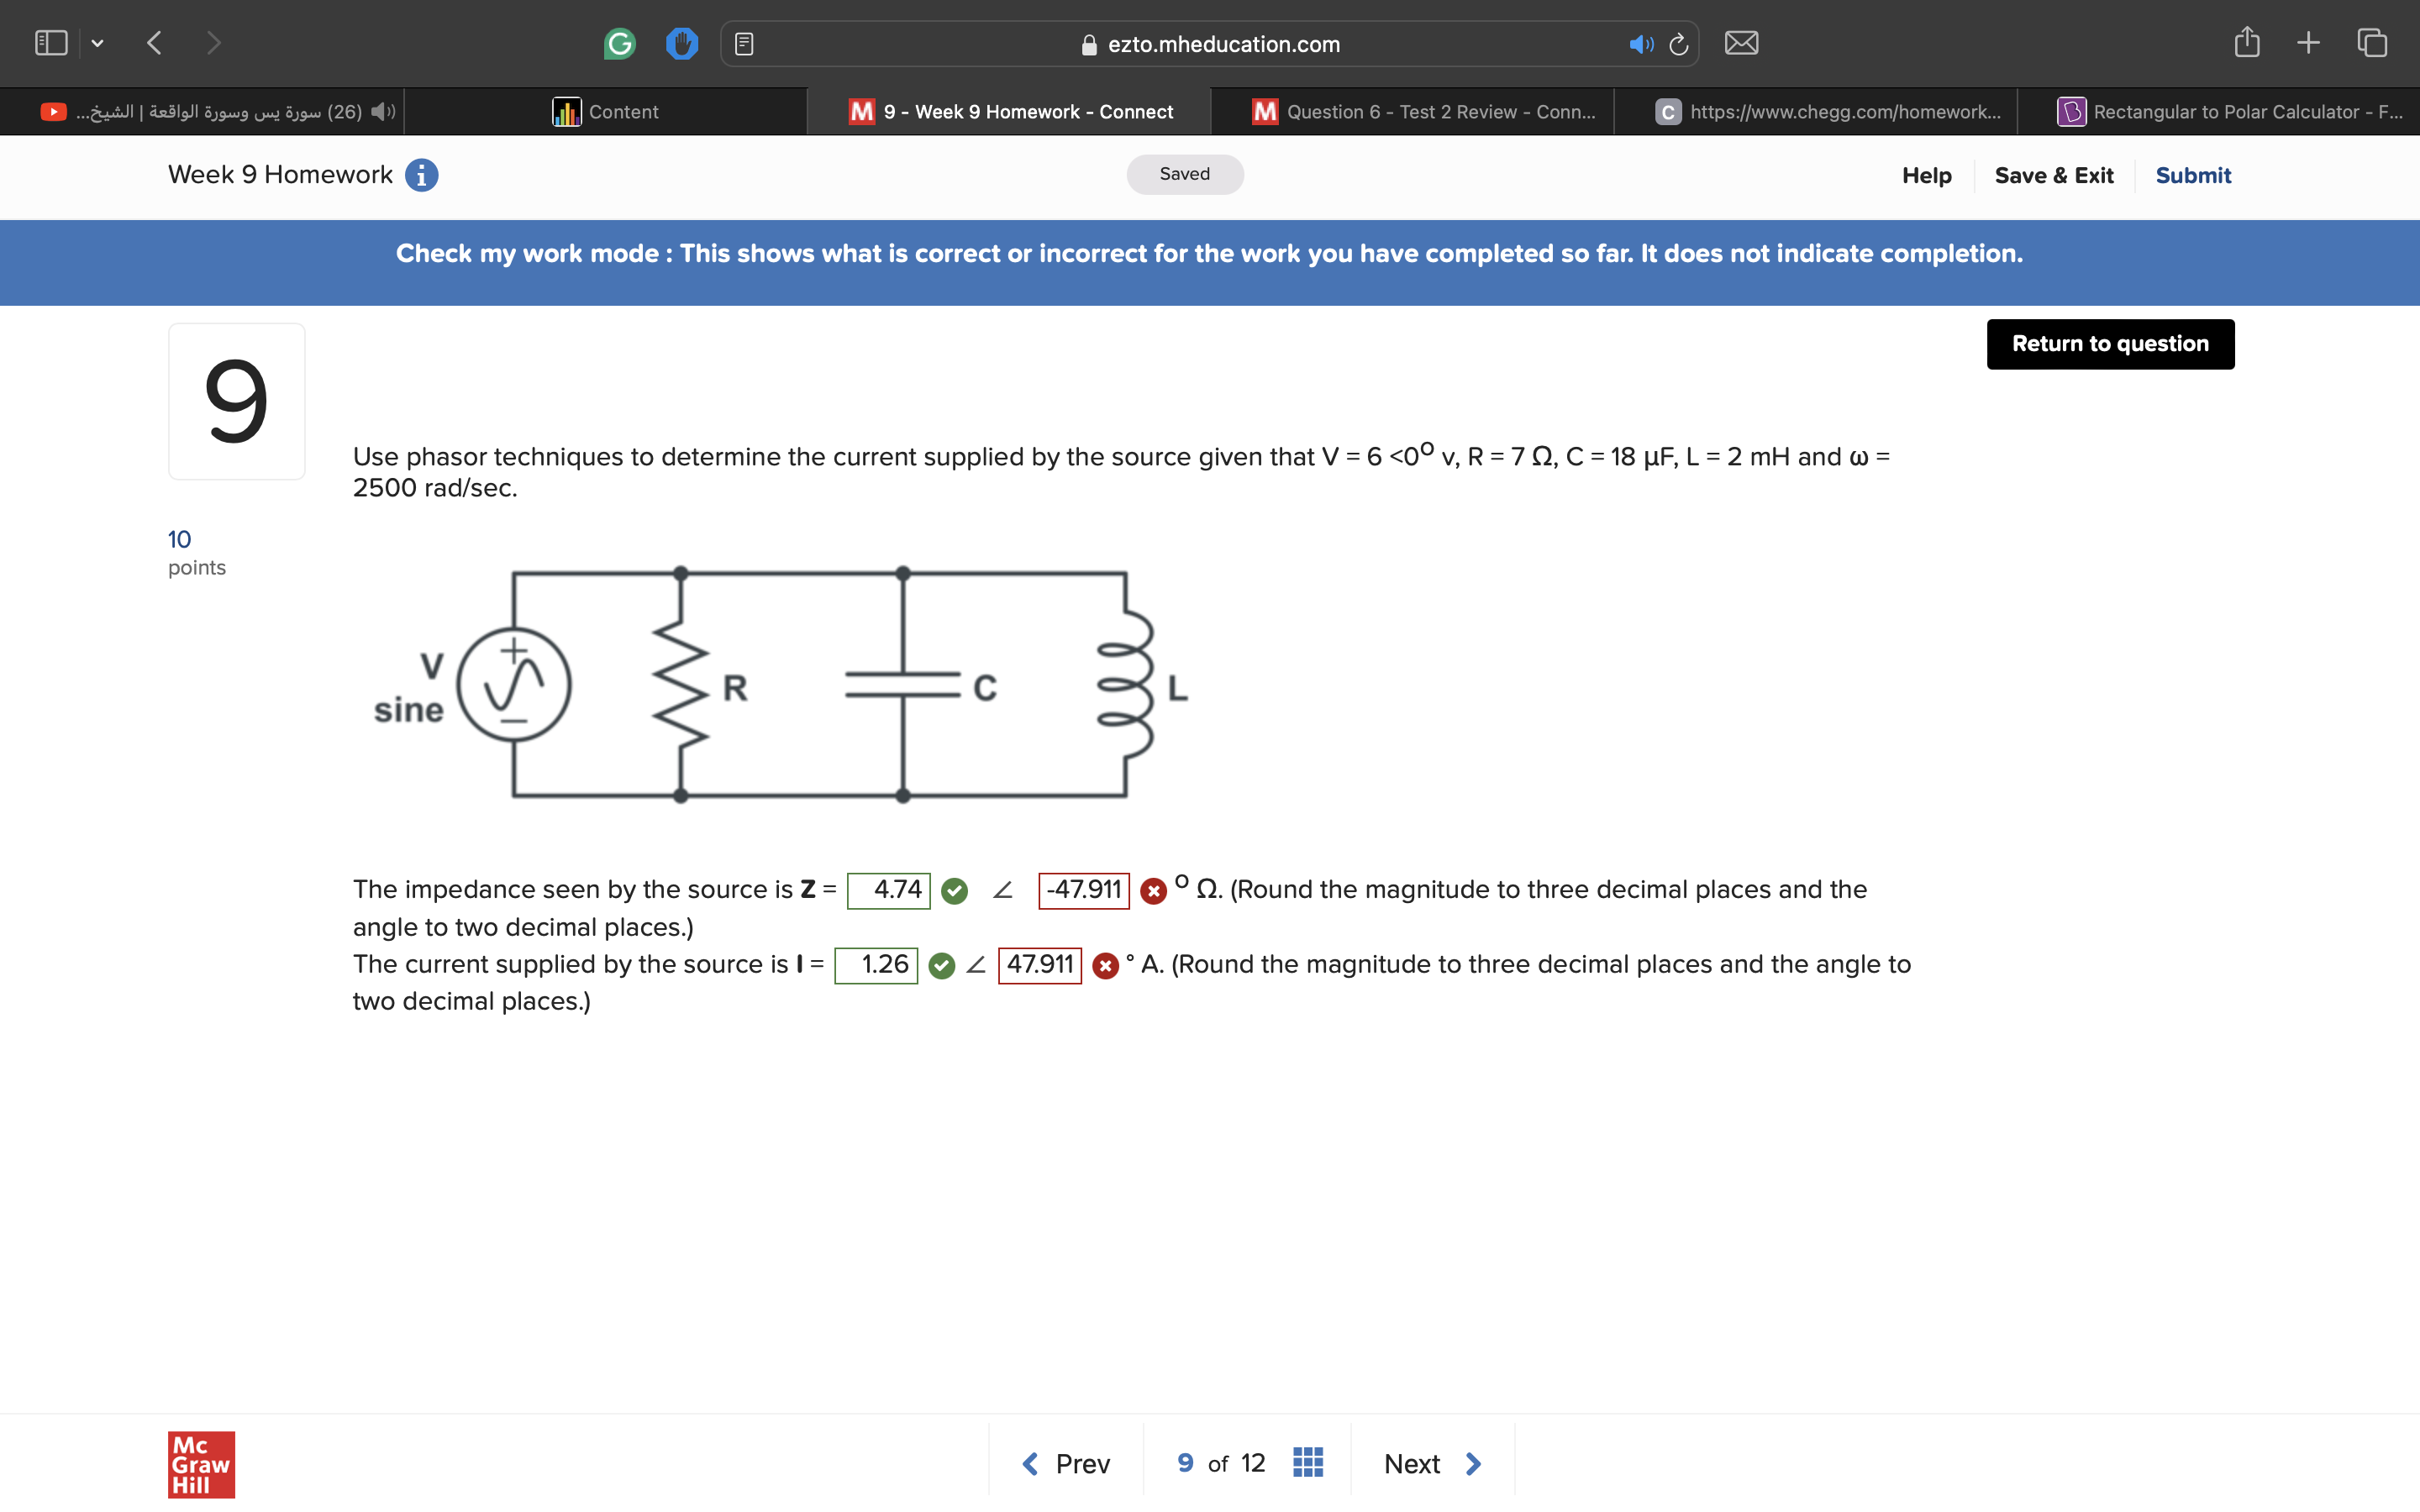The image size is (2420, 1512).
Task: Select the impedance magnitude field showing 4.74
Action: 888,889
